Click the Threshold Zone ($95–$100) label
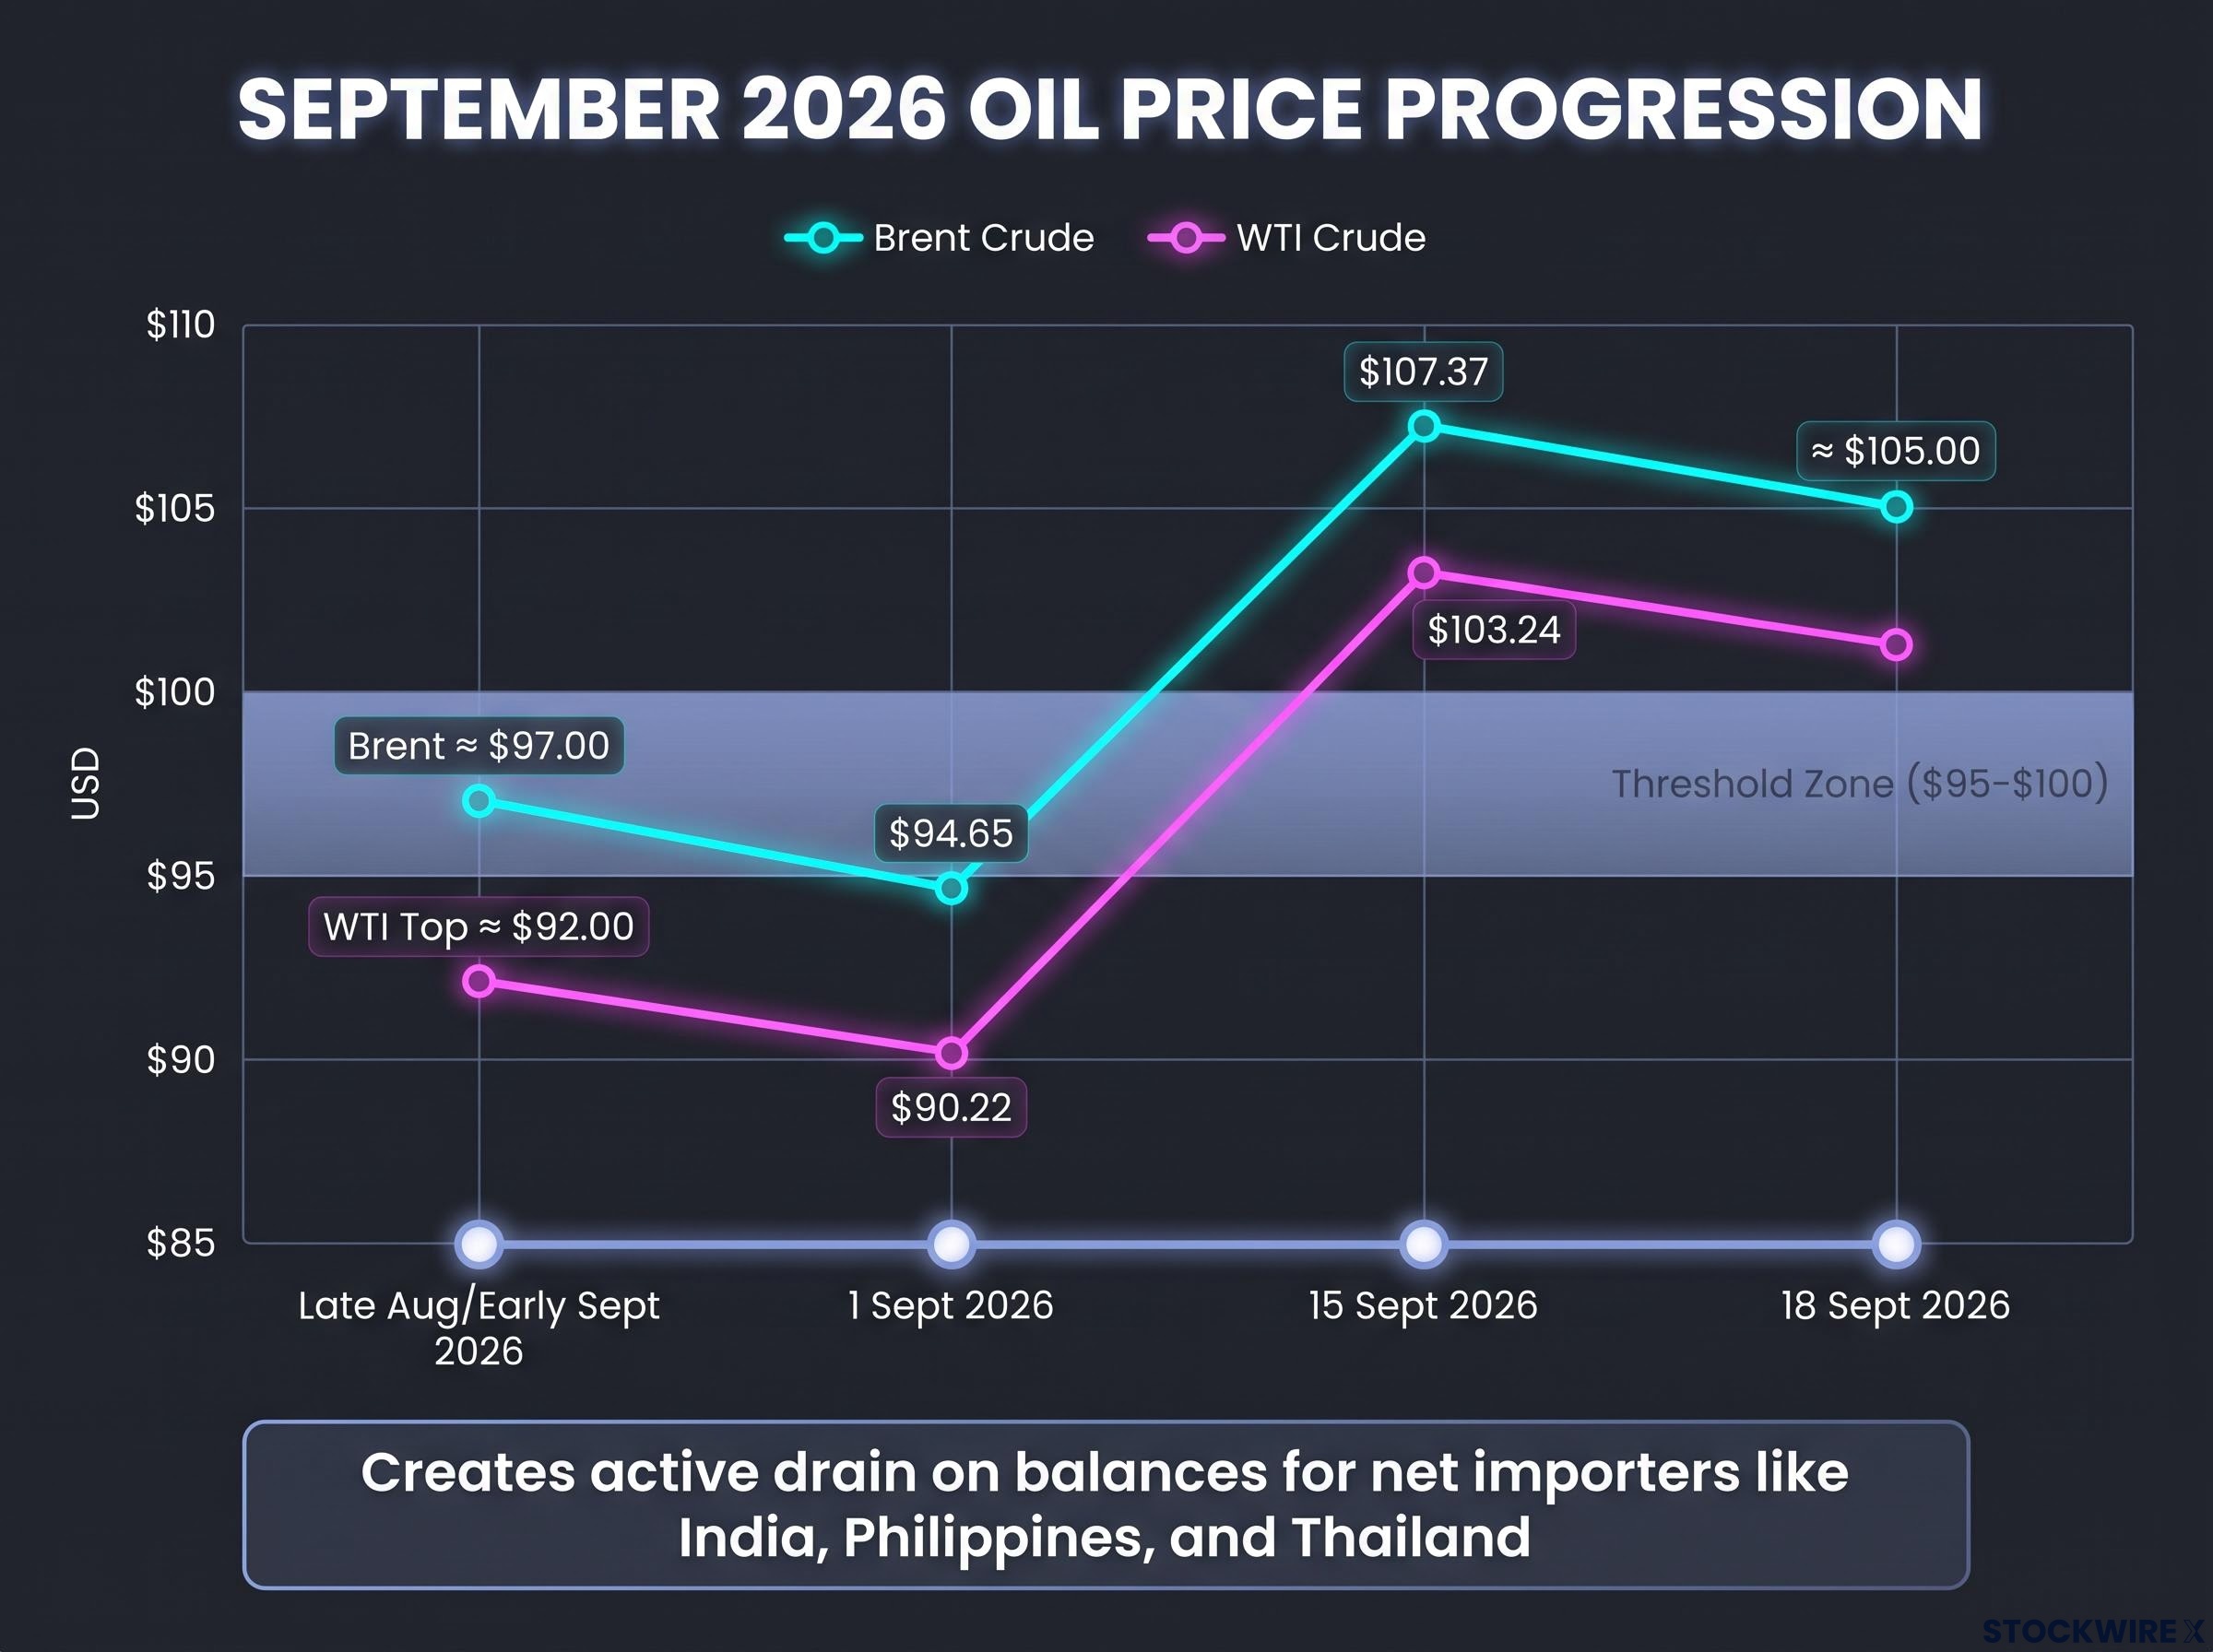Image resolution: width=2213 pixels, height=1652 pixels. pyautogui.click(x=1860, y=784)
